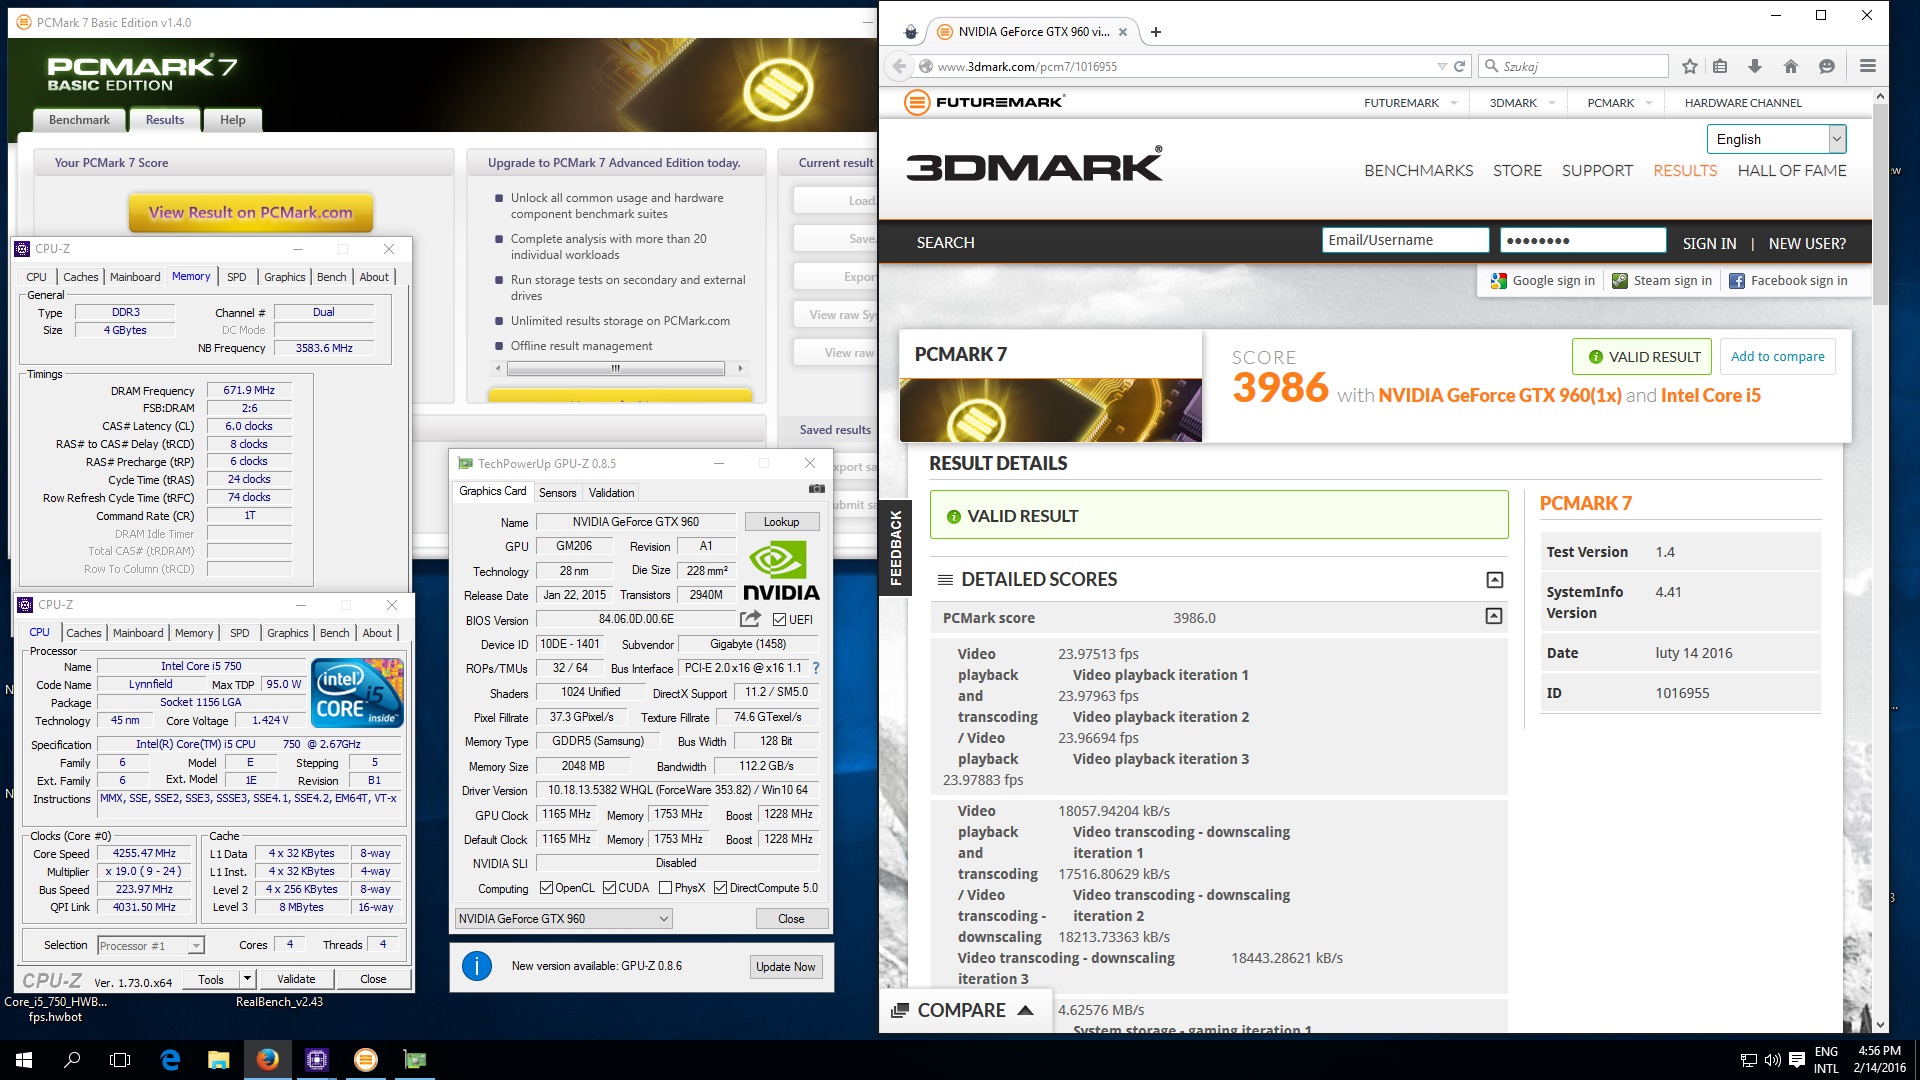Open the RESULTS navigation item on 3DMark
Viewport: 1920px width, 1080px height.
1685,171
